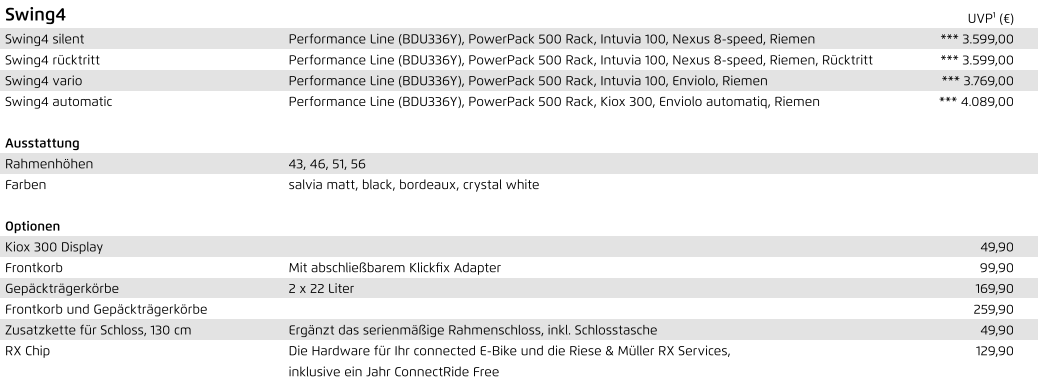Image resolution: width=1038 pixels, height=379 pixels.
Task: Click the Ausstattung section heading
Action: 42,143
